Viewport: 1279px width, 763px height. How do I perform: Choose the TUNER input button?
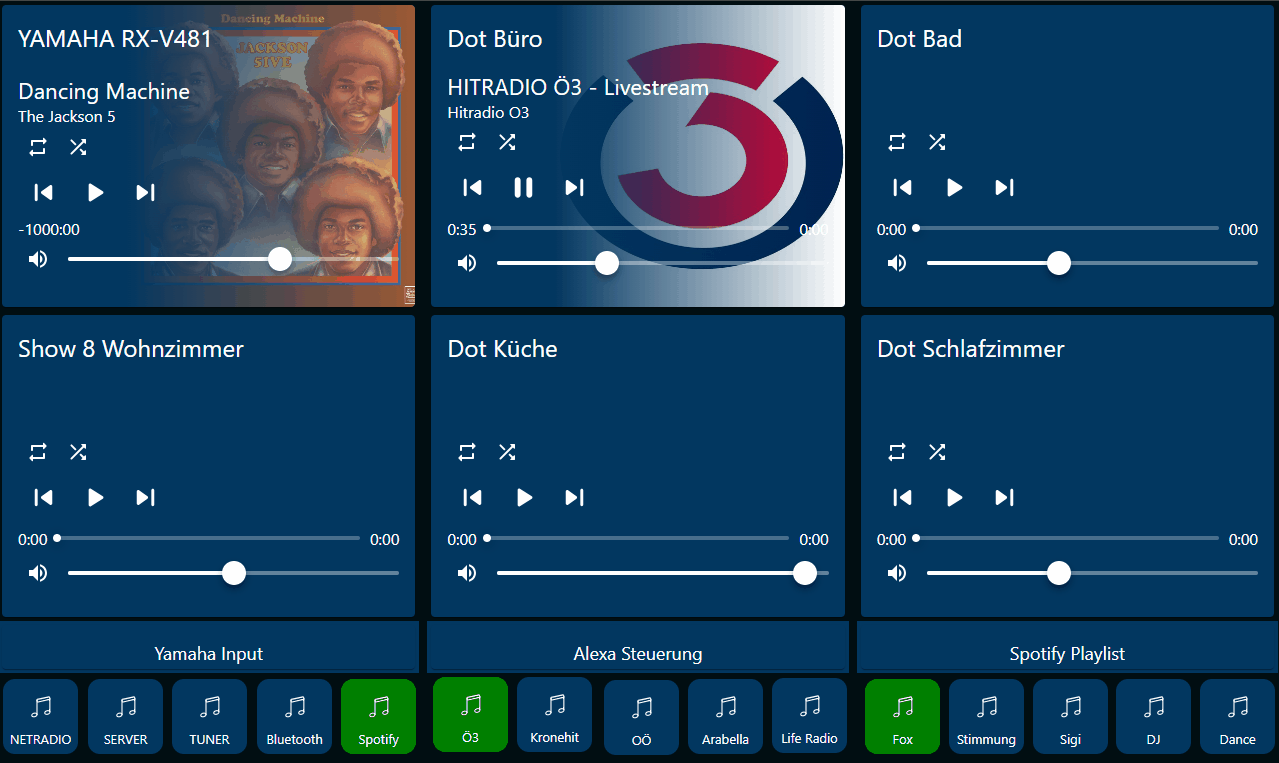click(209, 716)
